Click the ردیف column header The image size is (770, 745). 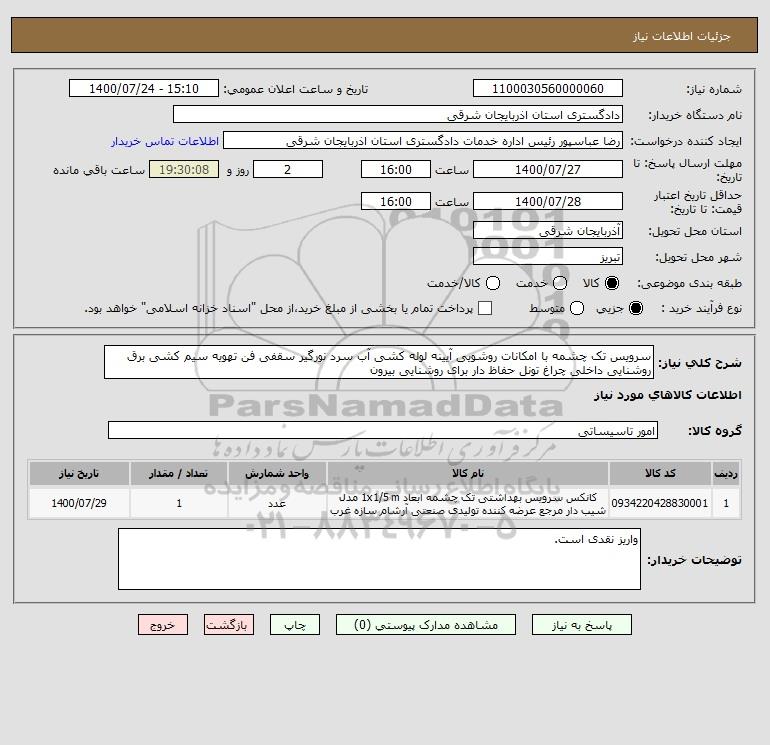click(x=726, y=473)
